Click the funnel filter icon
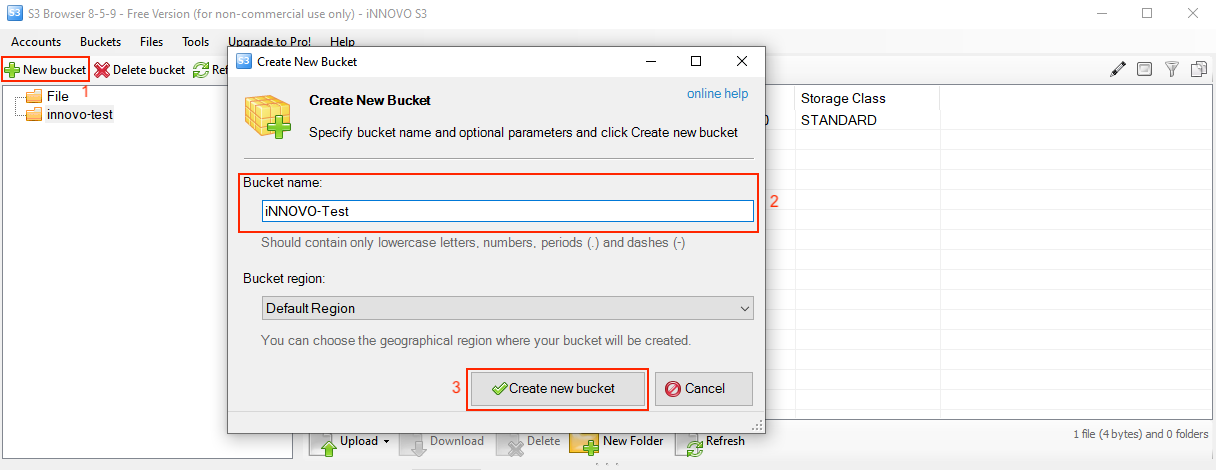Viewport: 1216px width, 470px height. point(1171,69)
